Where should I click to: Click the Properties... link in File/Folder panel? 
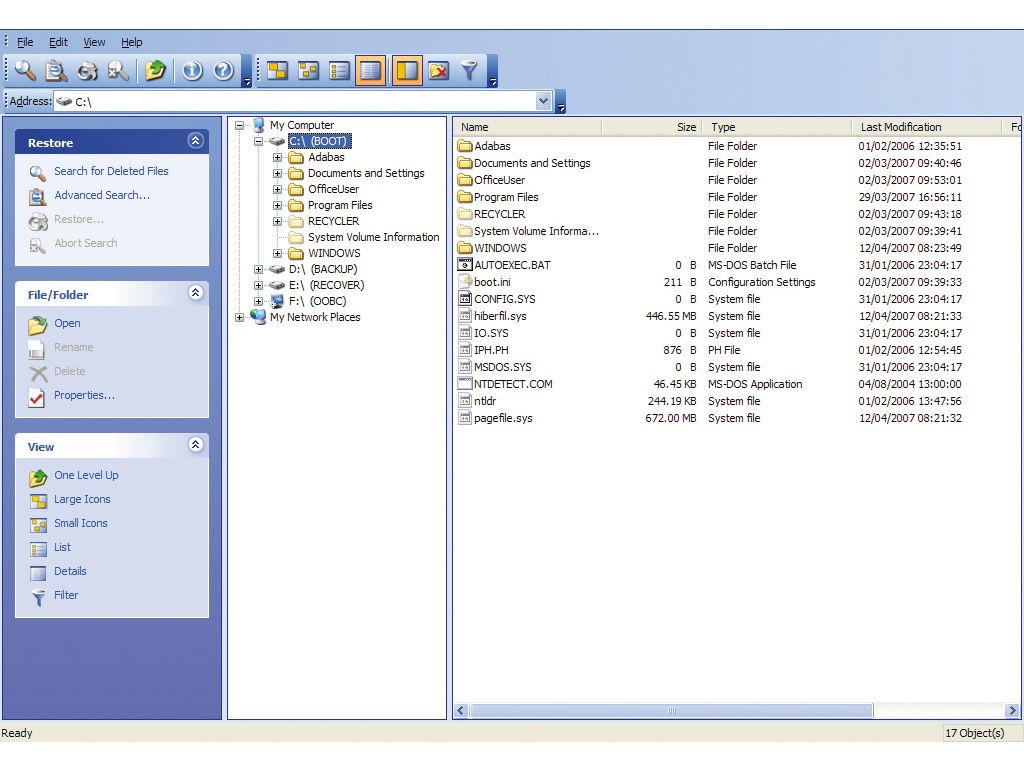[x=84, y=395]
